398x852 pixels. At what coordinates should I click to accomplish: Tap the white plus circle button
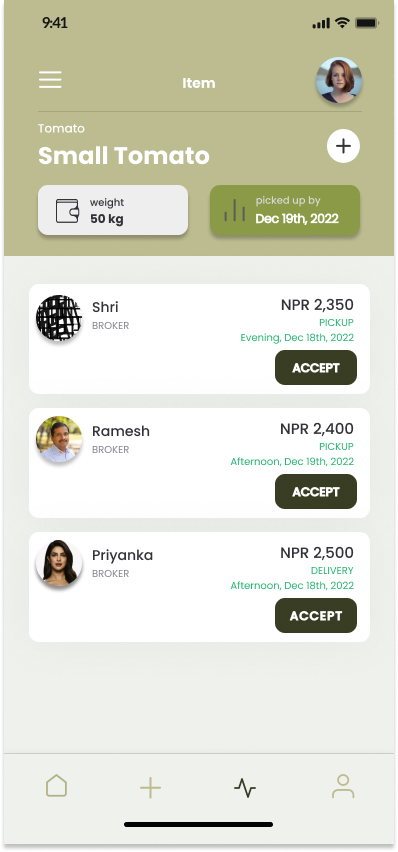(343, 146)
